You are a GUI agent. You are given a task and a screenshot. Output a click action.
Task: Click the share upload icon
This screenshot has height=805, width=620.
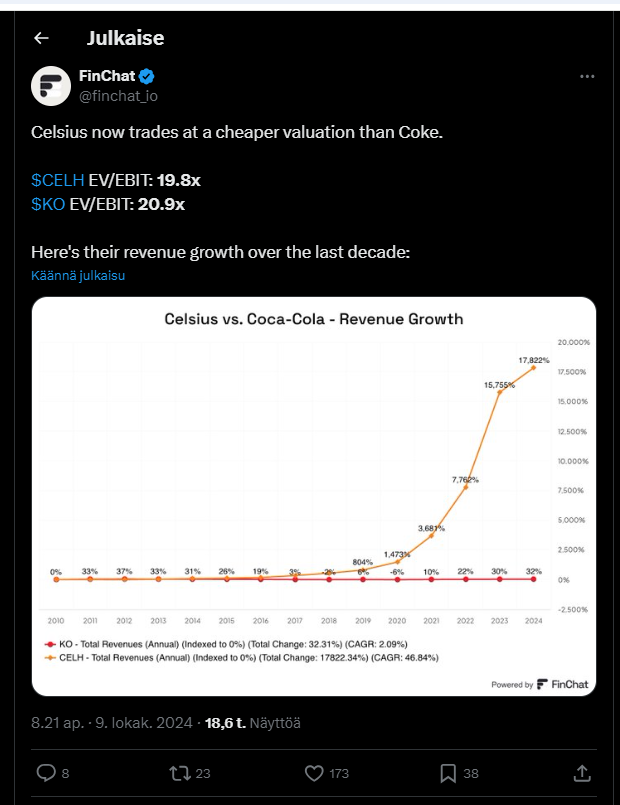click(x=581, y=773)
